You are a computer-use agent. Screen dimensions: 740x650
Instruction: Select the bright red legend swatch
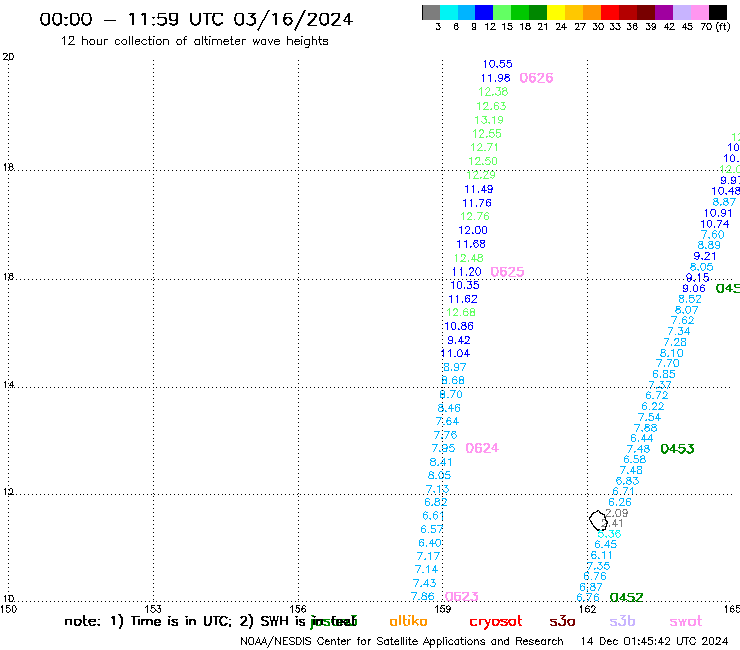(610, 12)
